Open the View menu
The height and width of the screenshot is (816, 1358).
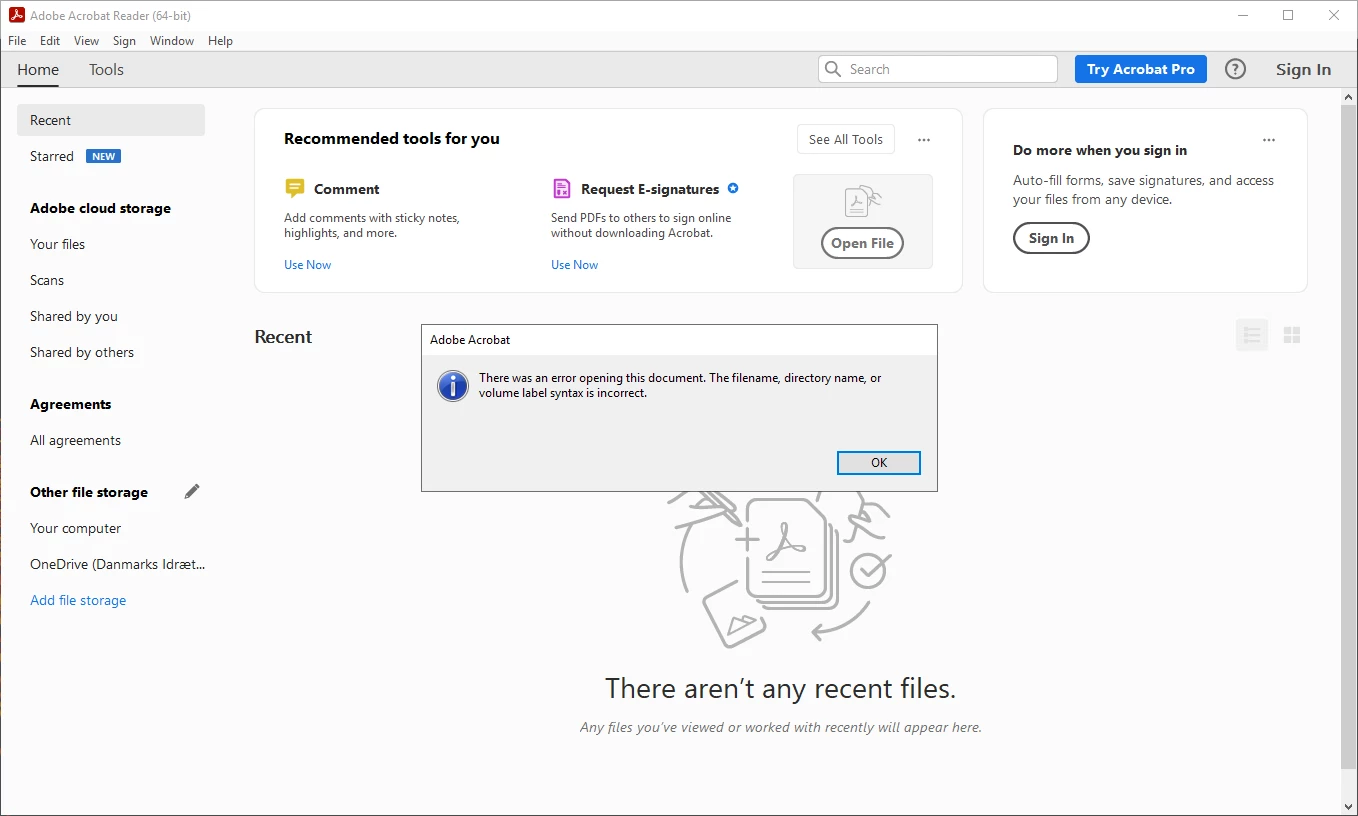tap(86, 41)
